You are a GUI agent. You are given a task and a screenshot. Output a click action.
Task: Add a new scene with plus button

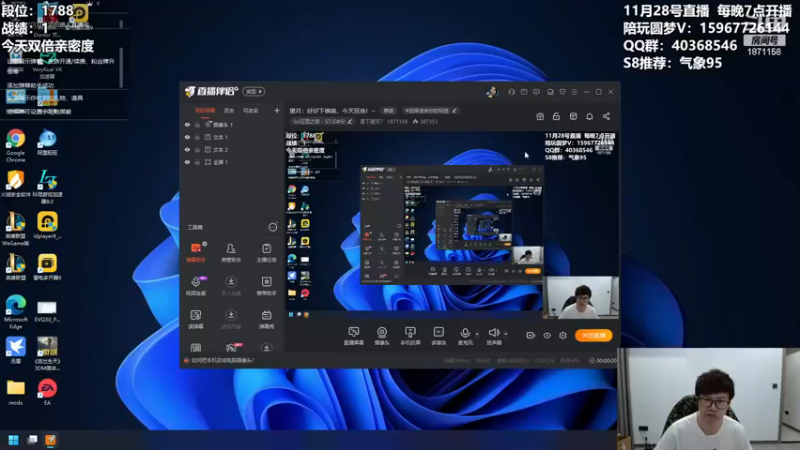tap(277, 111)
